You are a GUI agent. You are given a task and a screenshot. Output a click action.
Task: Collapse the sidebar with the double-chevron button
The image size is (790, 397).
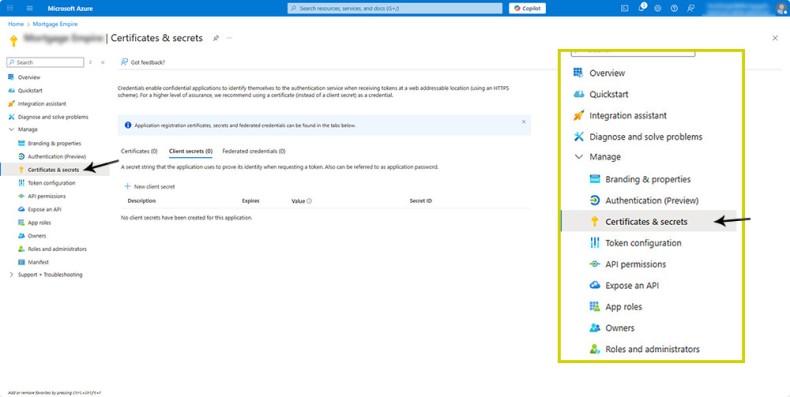(x=103, y=62)
